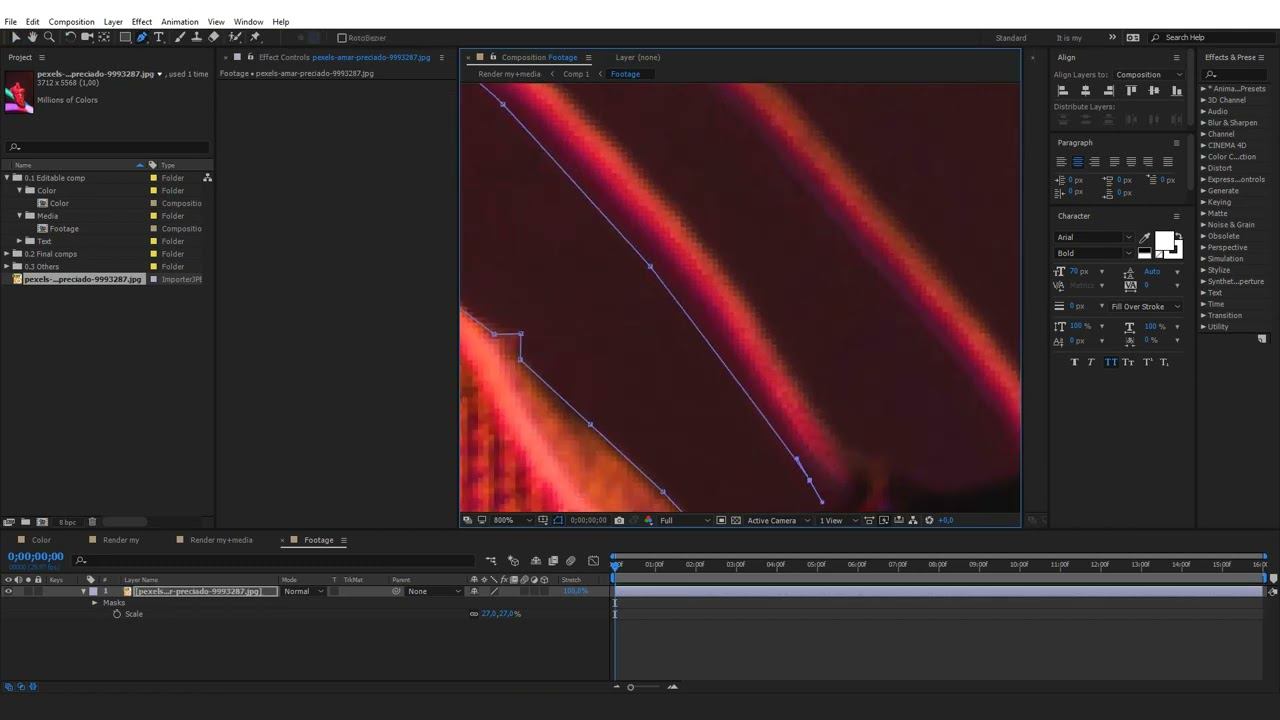Click the Standard workspace button
This screenshot has width=1280, height=720.
point(1010,38)
